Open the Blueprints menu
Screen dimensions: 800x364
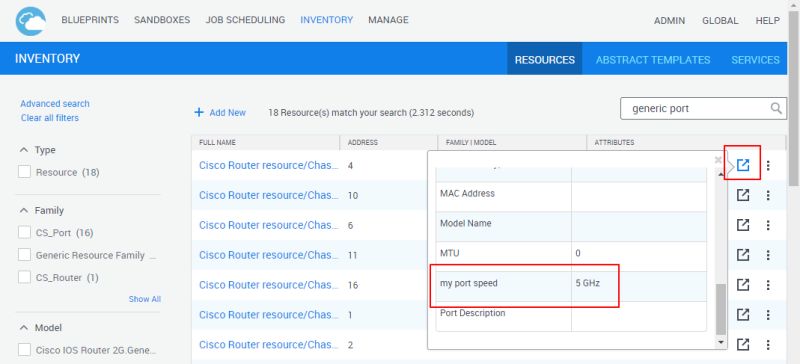90,20
